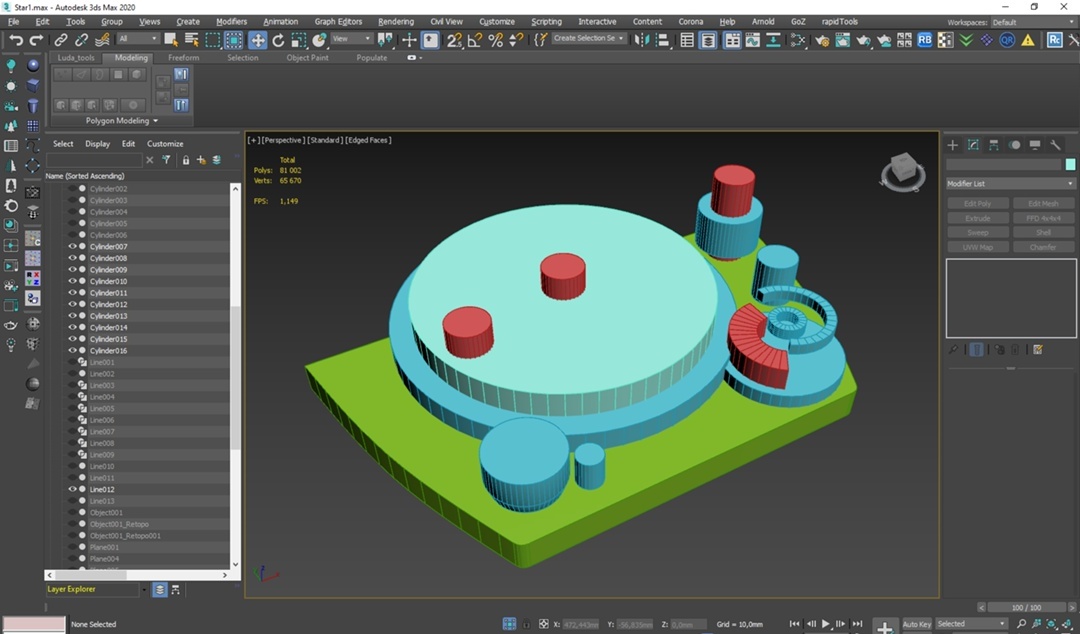
Task: Activate the Unlink Selection tool
Action: [x=81, y=40]
